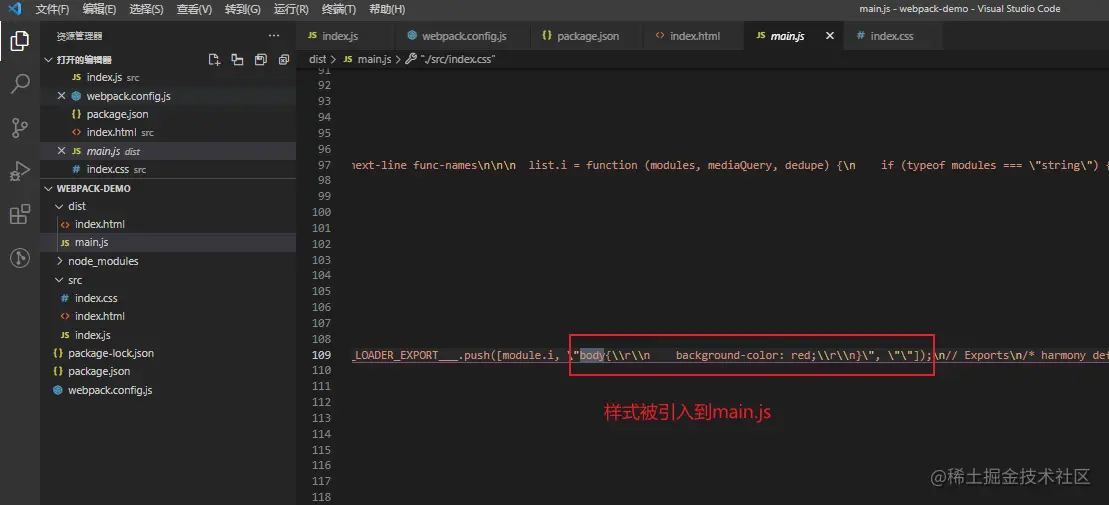The width and height of the screenshot is (1109, 505).
Task: Collapse the open editors section
Action: pos(49,60)
